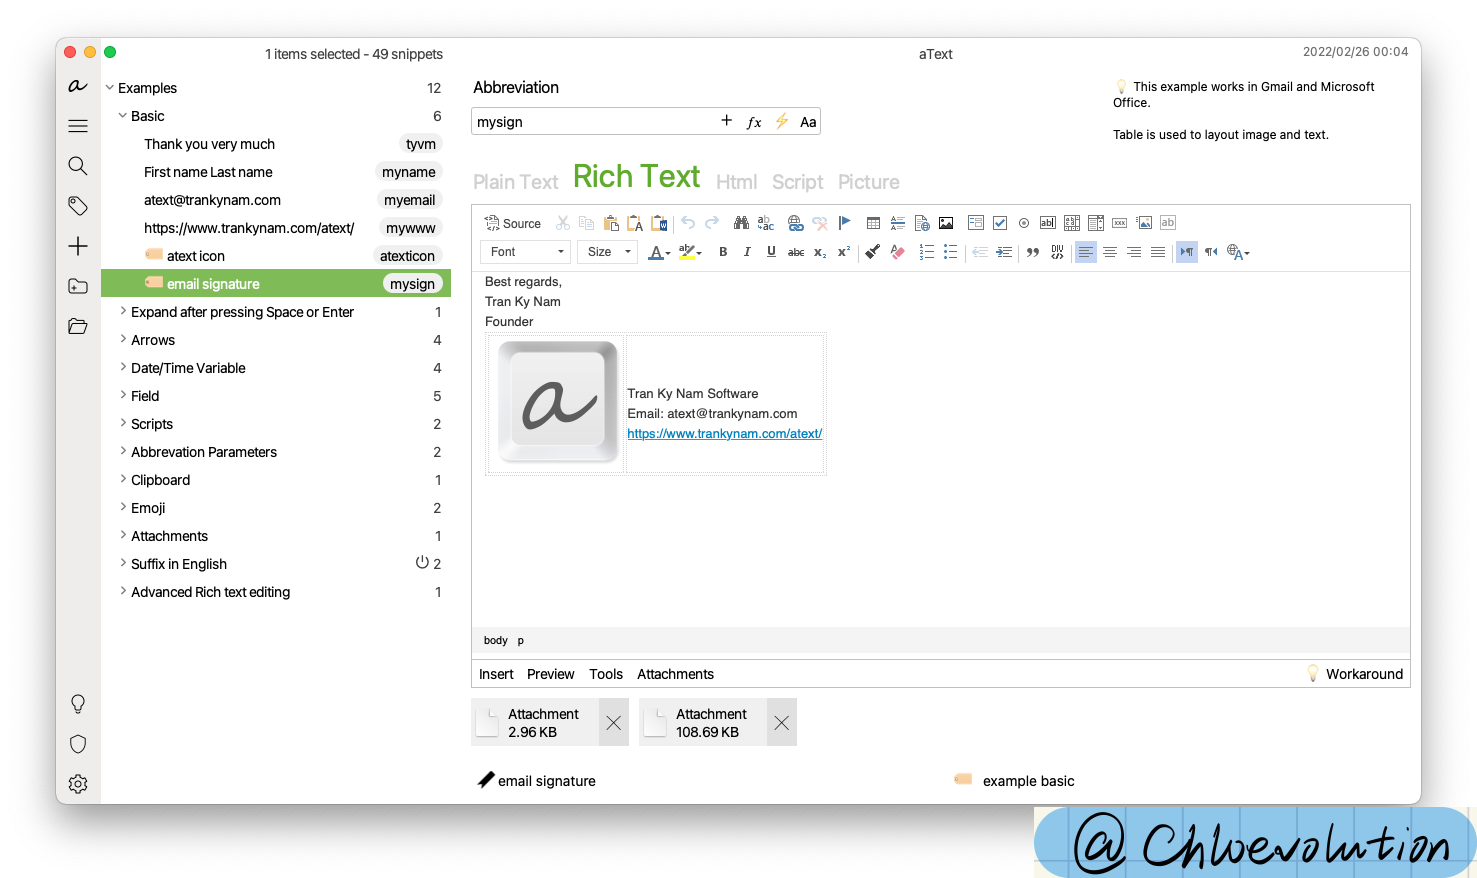Remove the 108.69 KB attachment
The width and height of the screenshot is (1477, 878).
point(782,723)
